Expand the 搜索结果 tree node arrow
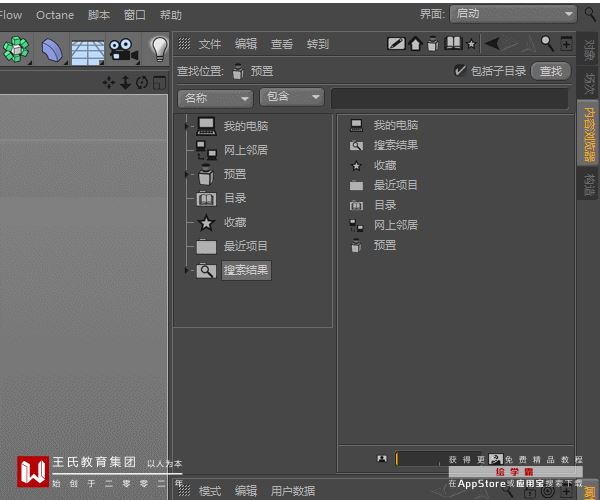The height and width of the screenshot is (500, 600). (x=187, y=270)
